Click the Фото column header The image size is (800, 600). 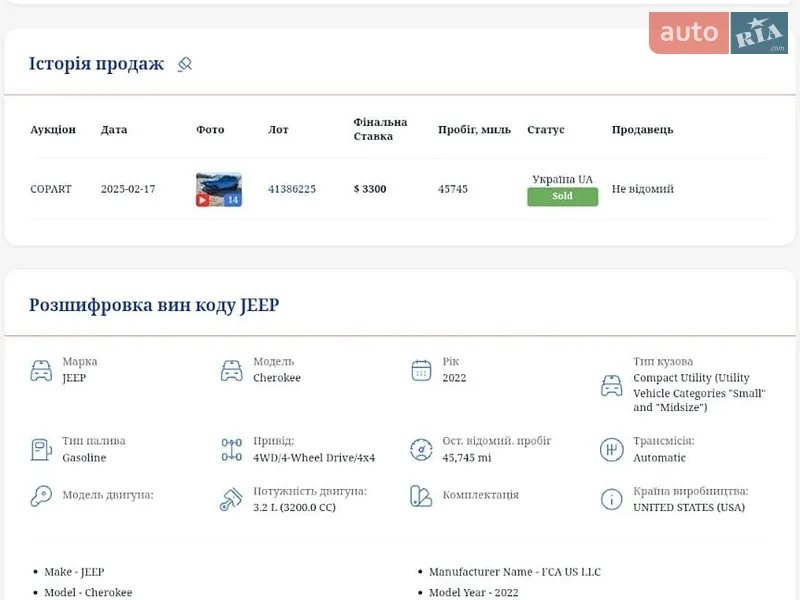click(210, 130)
